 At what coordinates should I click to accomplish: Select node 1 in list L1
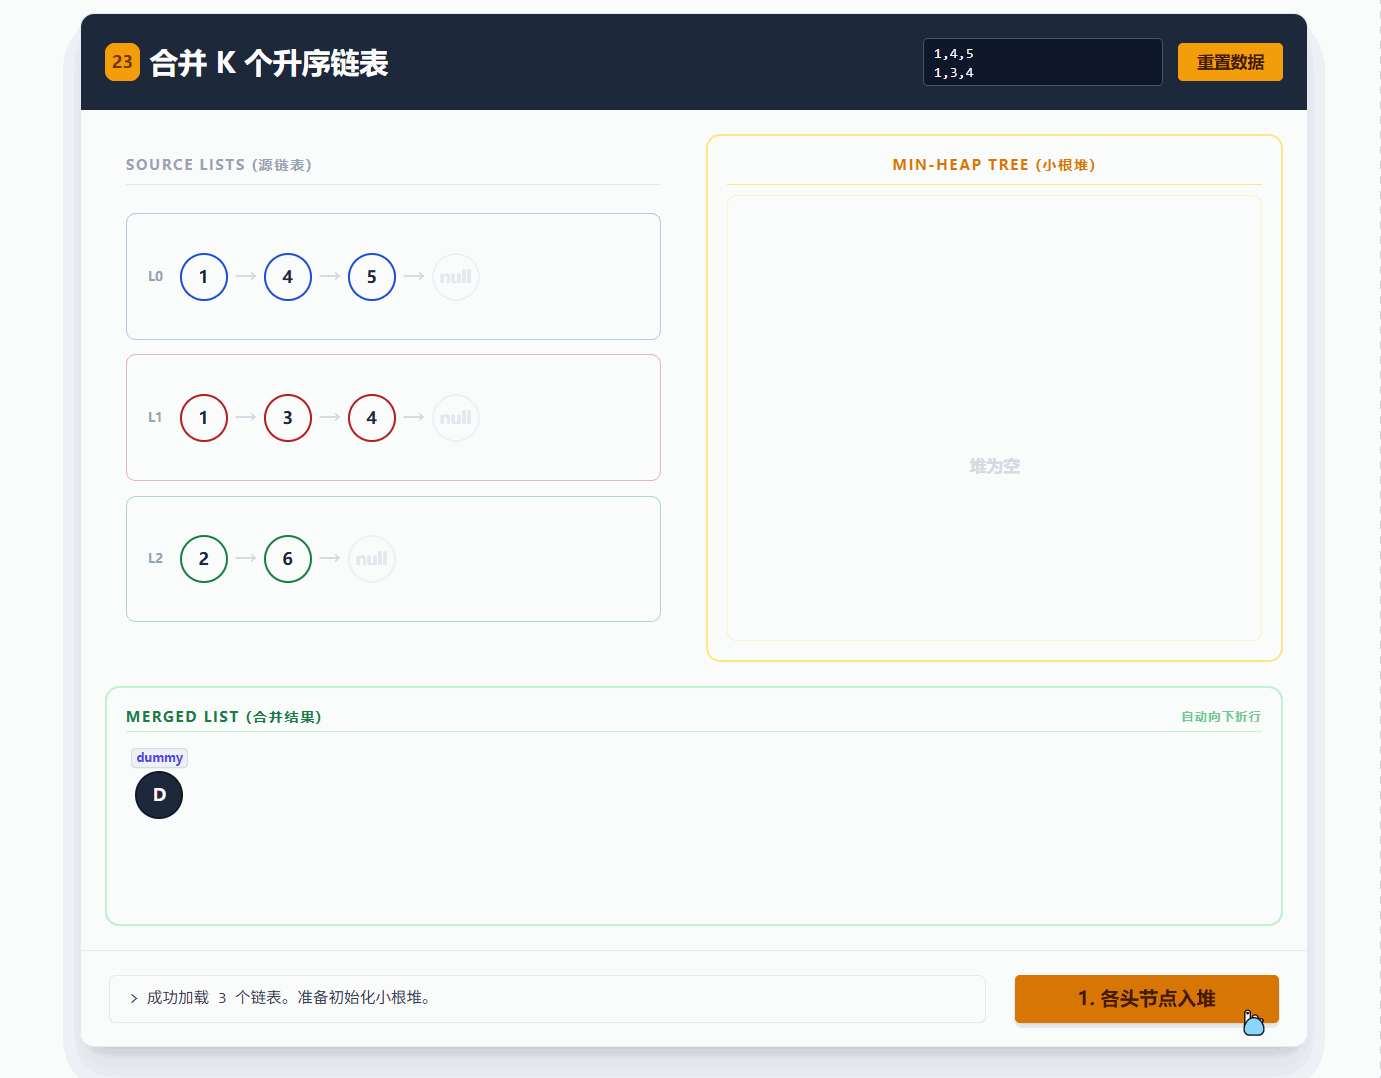[x=204, y=418]
